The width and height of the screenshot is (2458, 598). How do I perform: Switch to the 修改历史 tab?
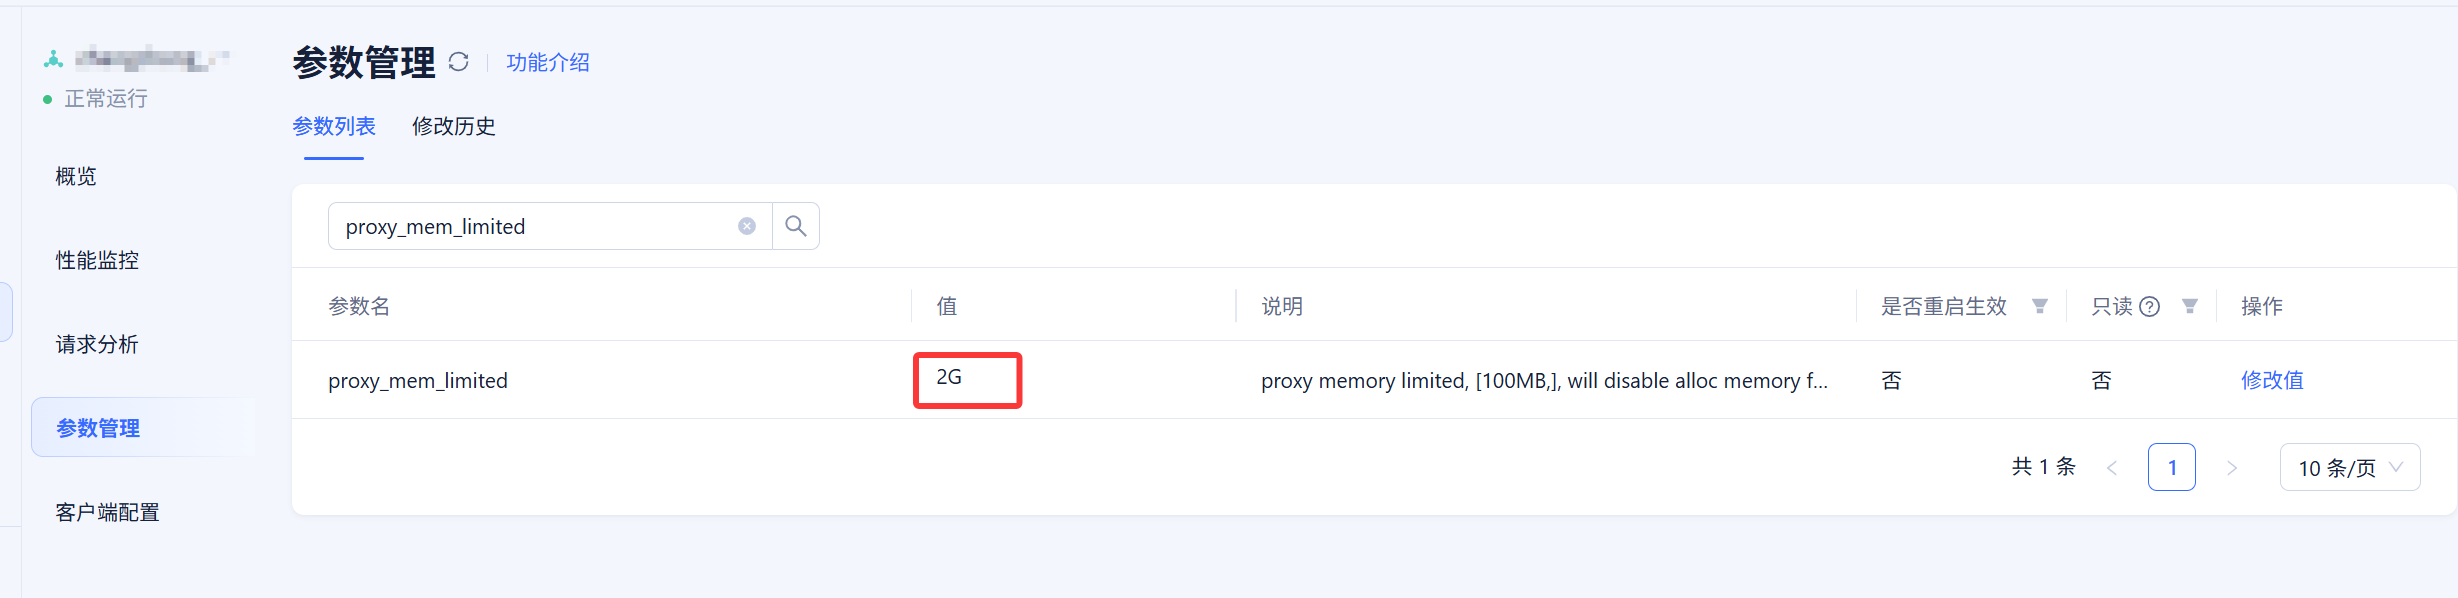point(454,126)
